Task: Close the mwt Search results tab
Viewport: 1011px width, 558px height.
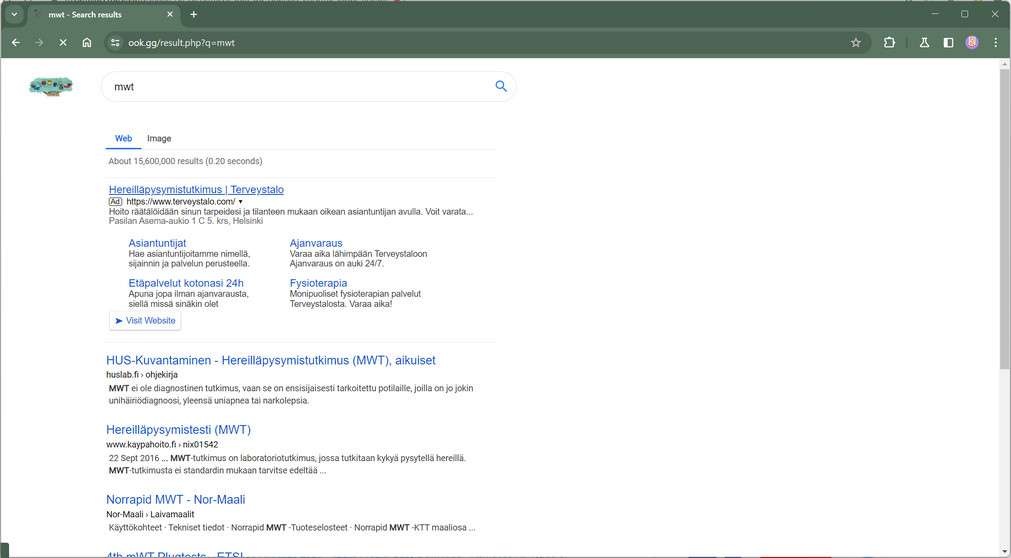Action: click(170, 14)
